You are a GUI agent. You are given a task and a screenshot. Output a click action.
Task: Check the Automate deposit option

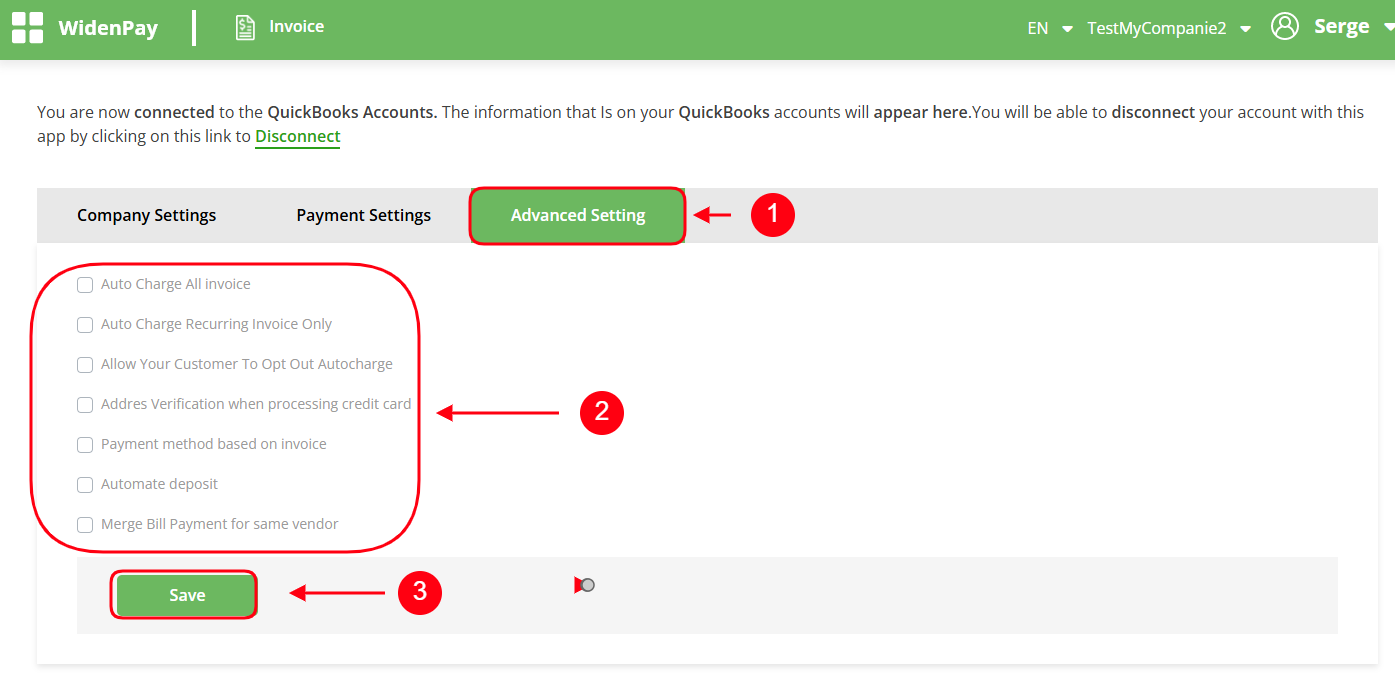pyautogui.click(x=85, y=485)
